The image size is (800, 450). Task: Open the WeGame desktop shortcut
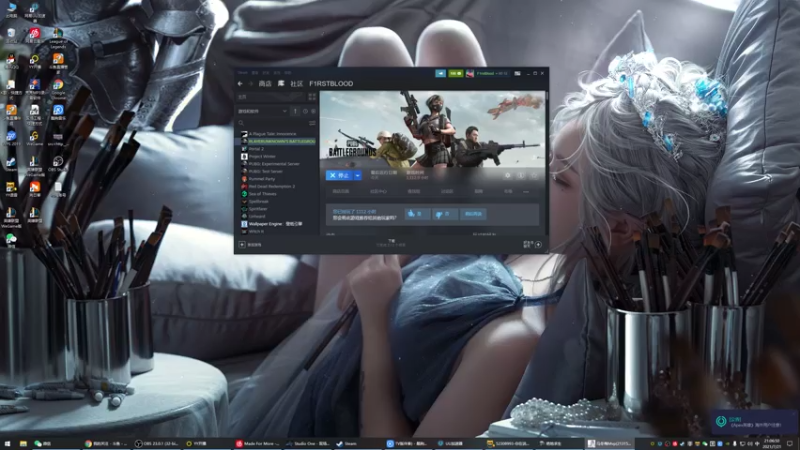[34, 138]
